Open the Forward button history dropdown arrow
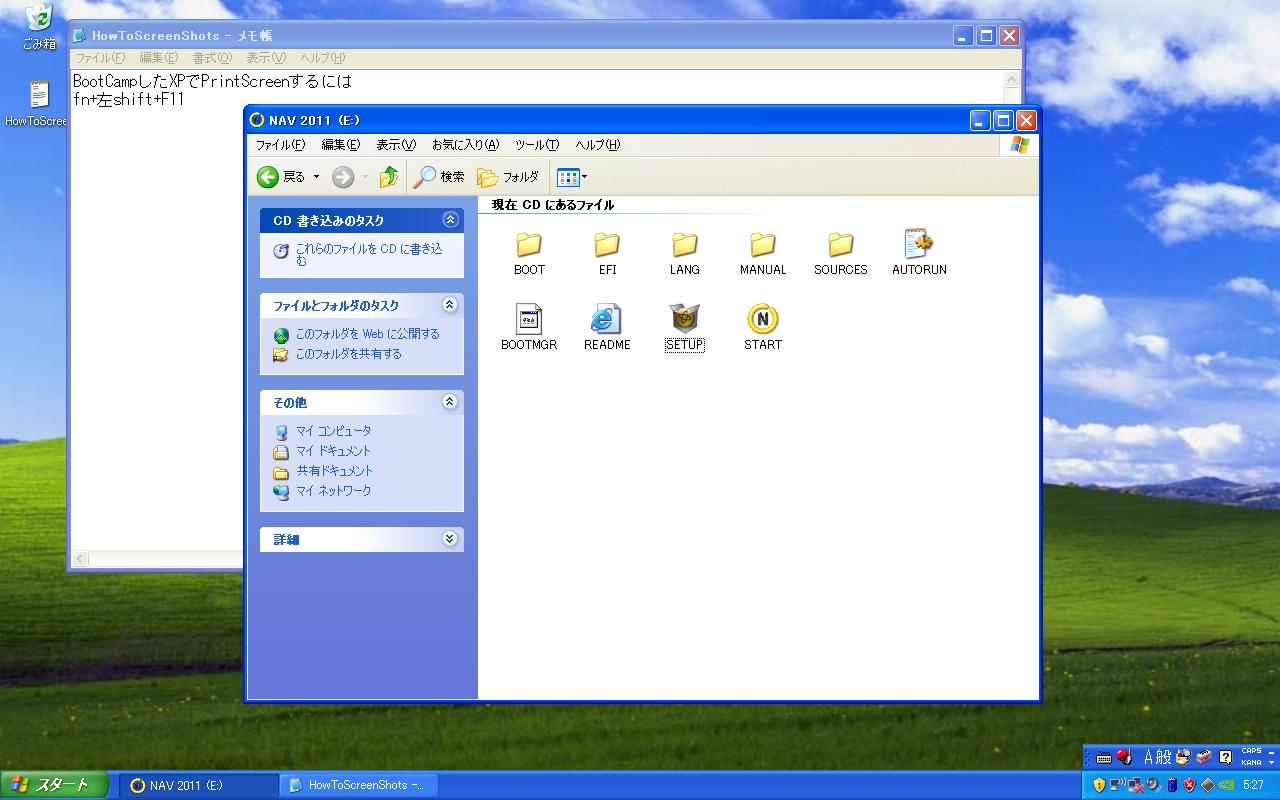 tap(365, 177)
